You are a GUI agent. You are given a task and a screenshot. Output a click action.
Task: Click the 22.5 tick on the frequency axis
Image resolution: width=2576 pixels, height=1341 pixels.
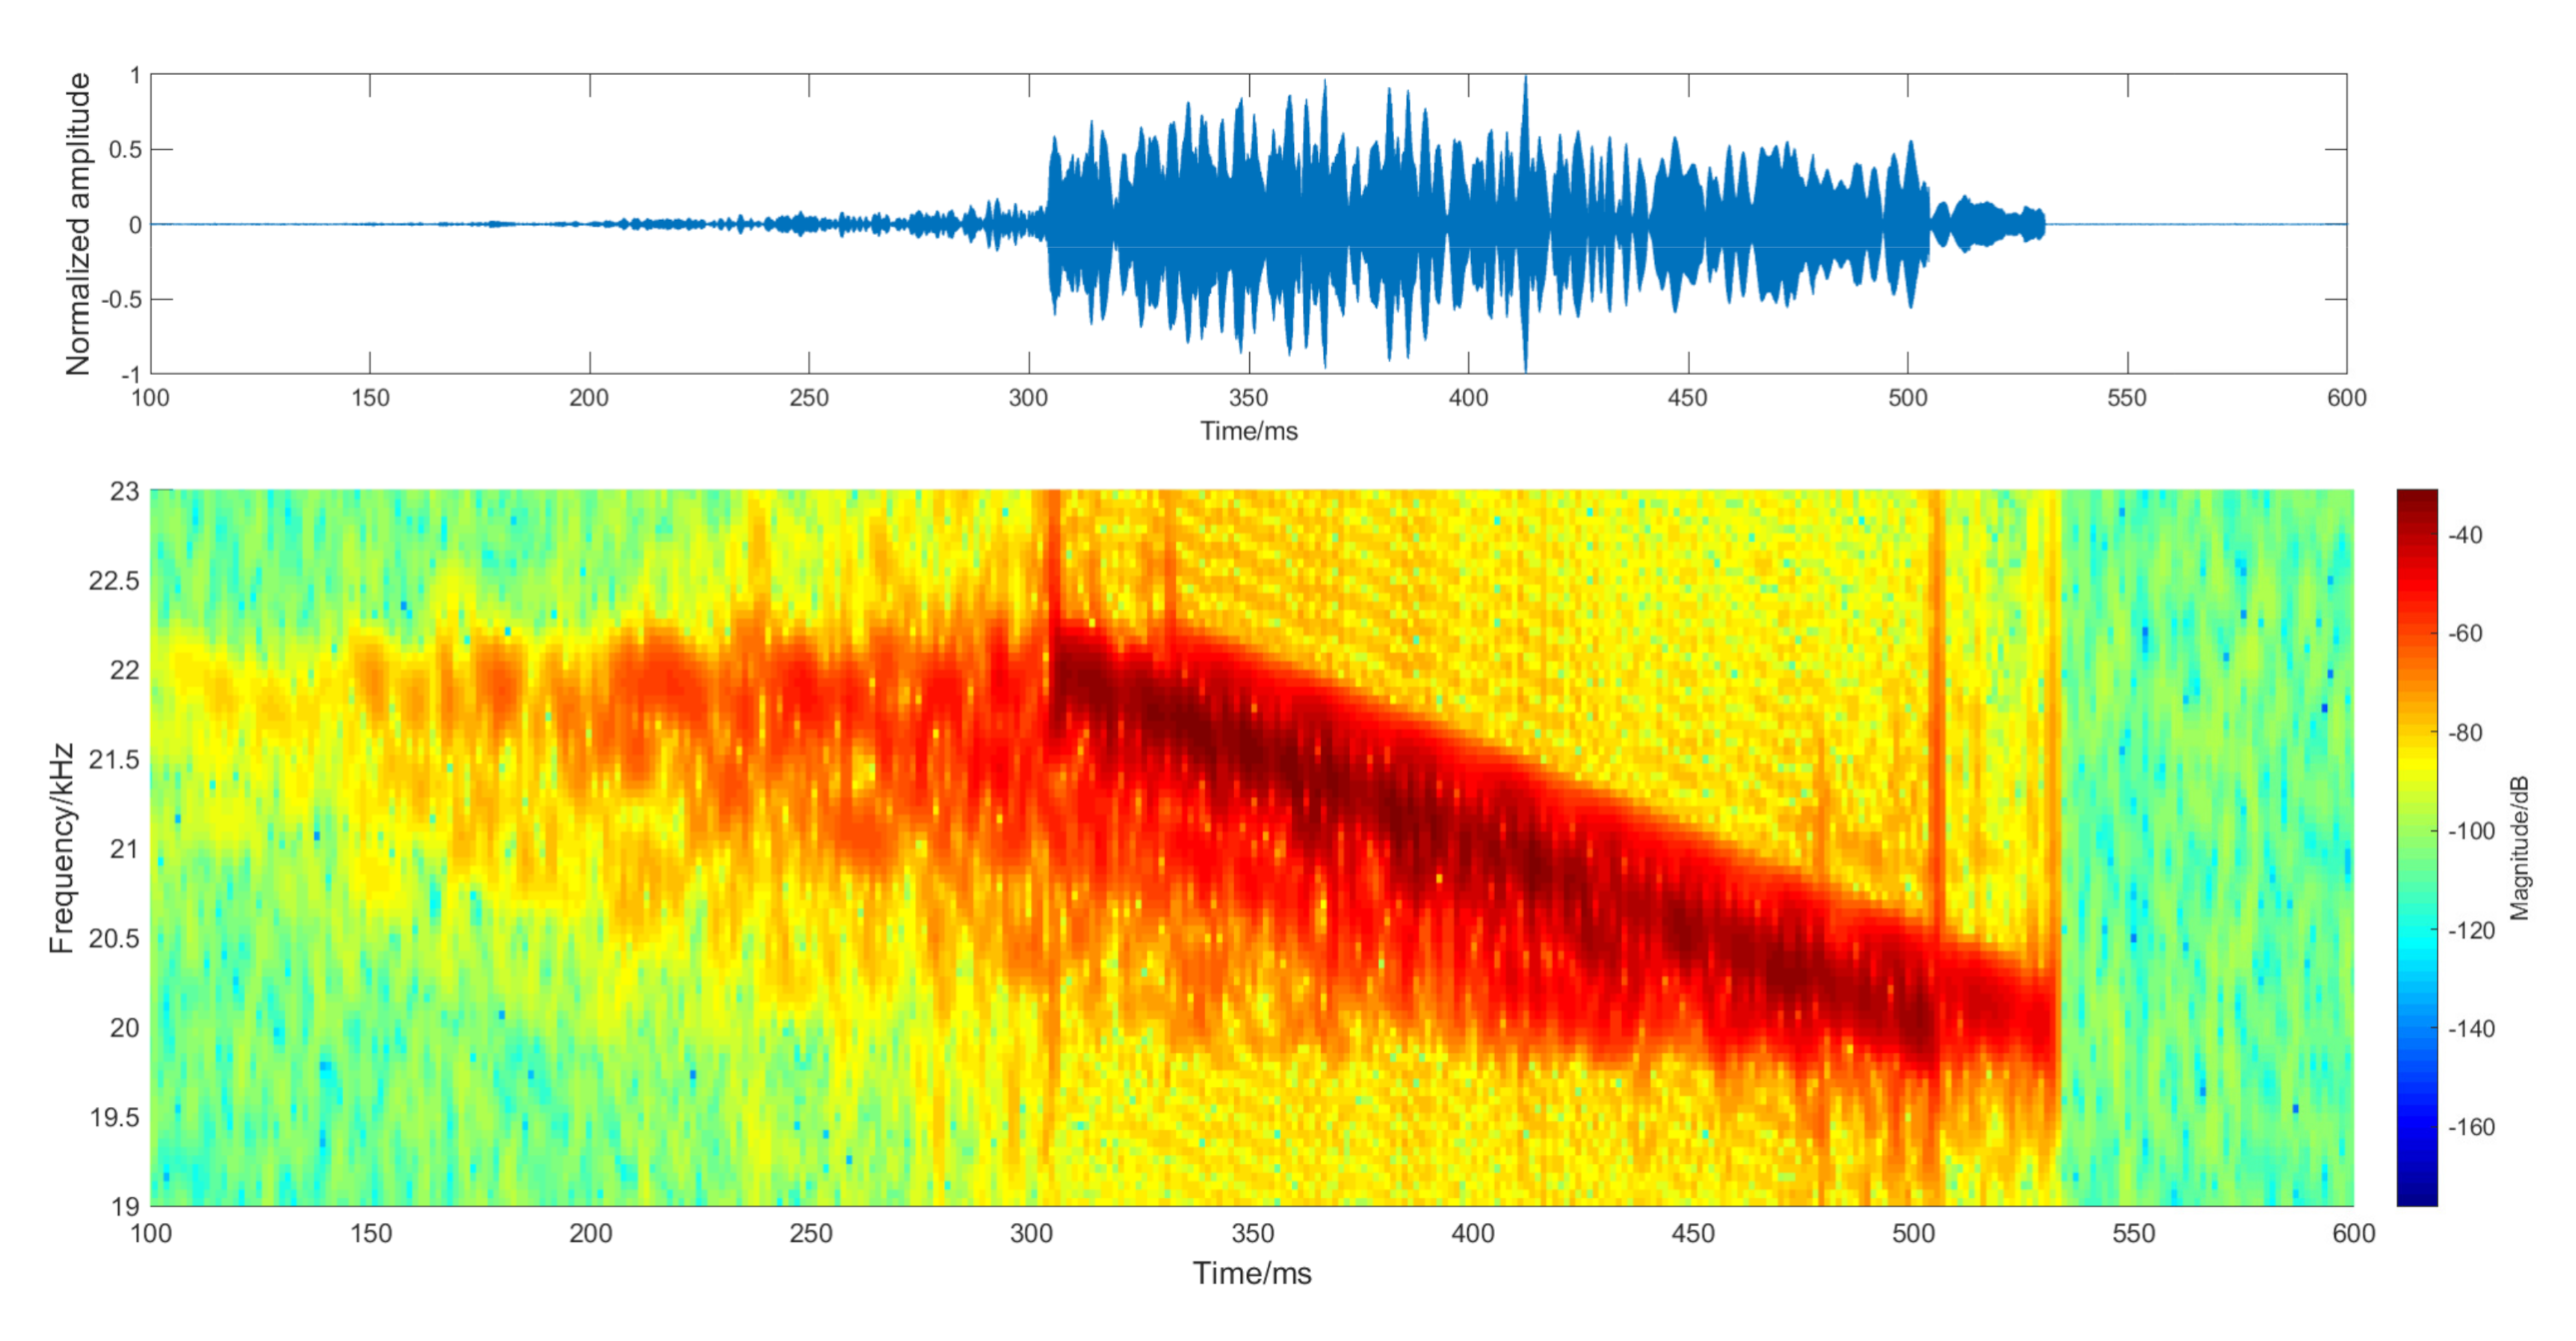click(x=113, y=581)
